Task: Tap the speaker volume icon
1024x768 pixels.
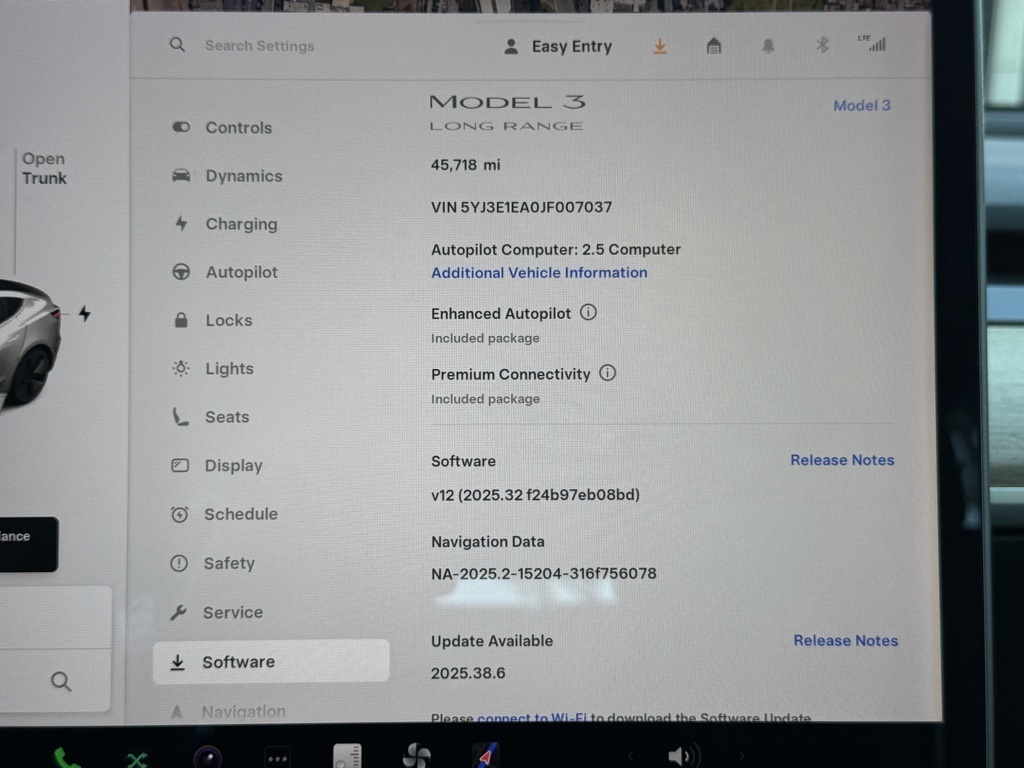Action: (x=681, y=756)
